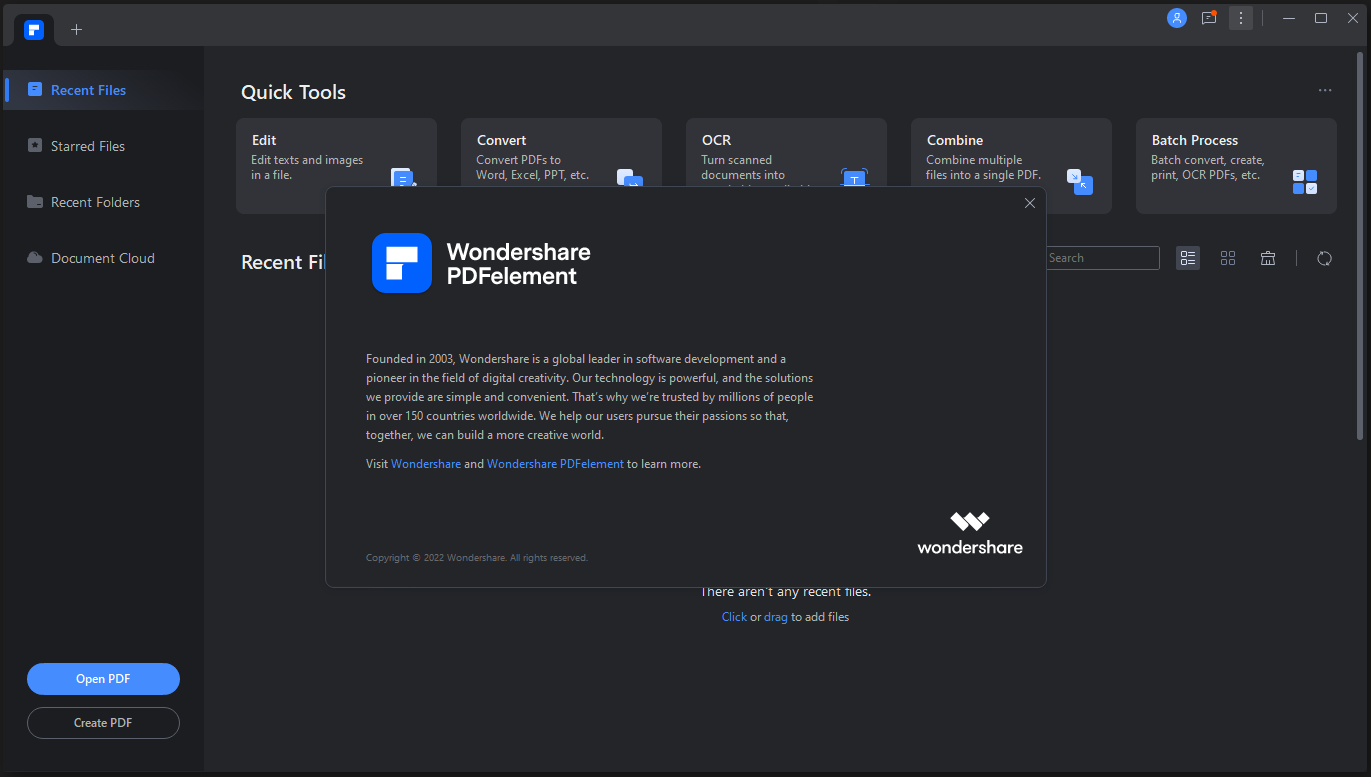Clear recent files with trash icon

coord(1268,258)
